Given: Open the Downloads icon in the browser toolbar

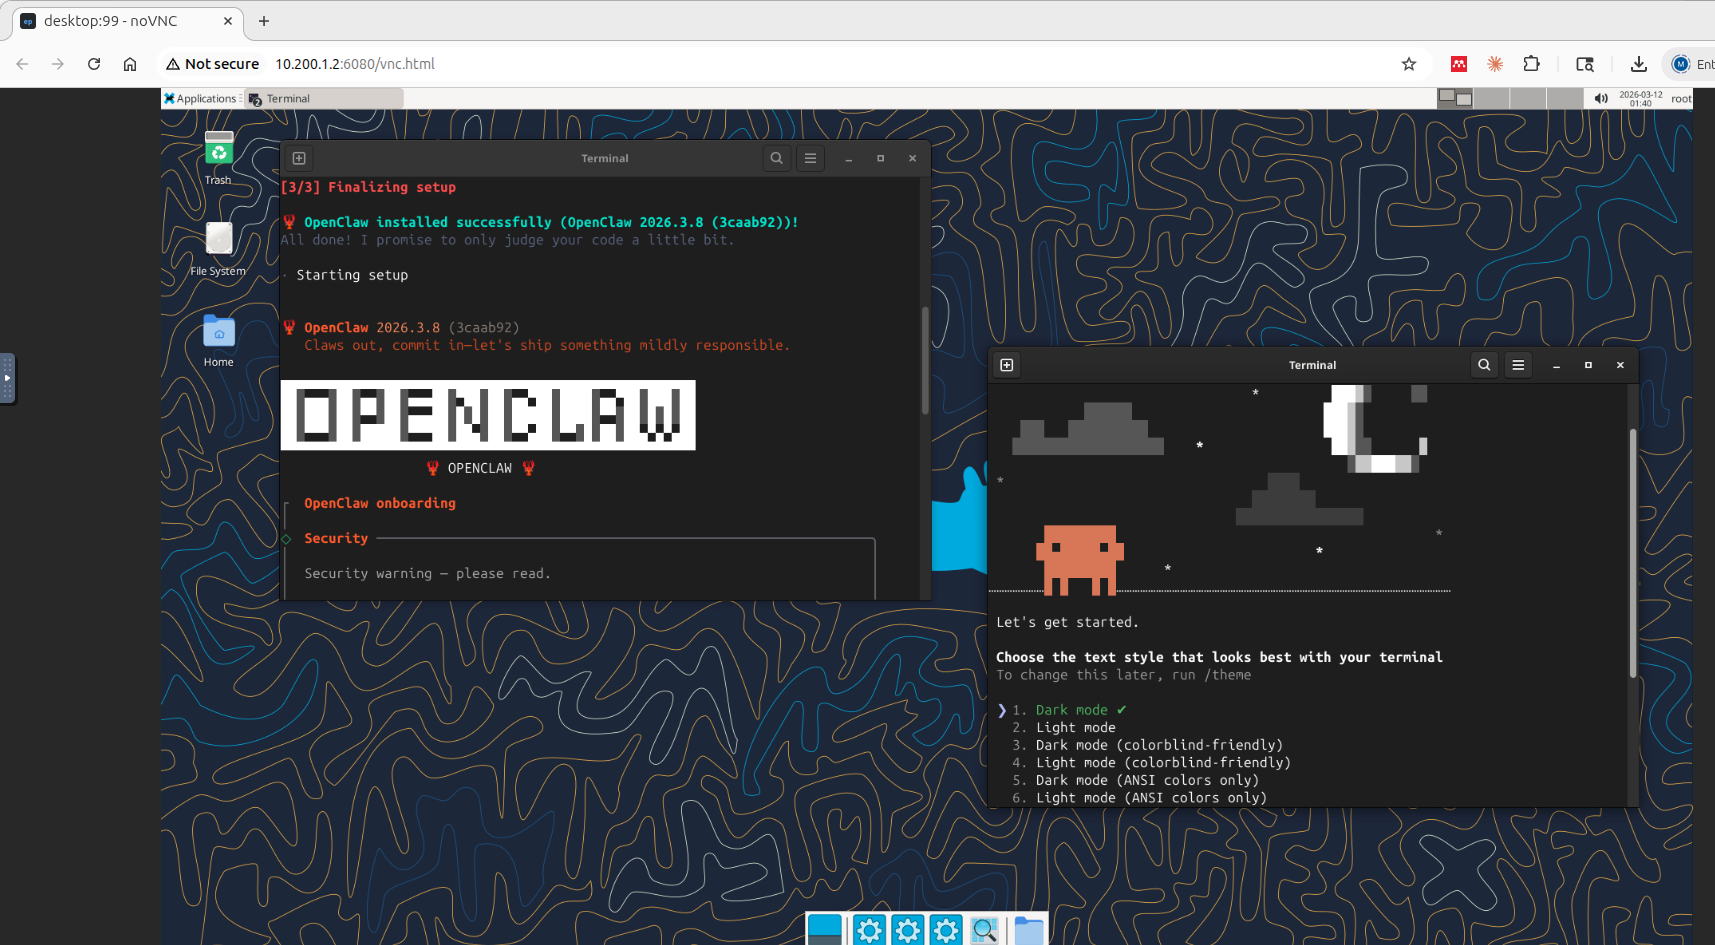Looking at the screenshot, I should coord(1638,63).
